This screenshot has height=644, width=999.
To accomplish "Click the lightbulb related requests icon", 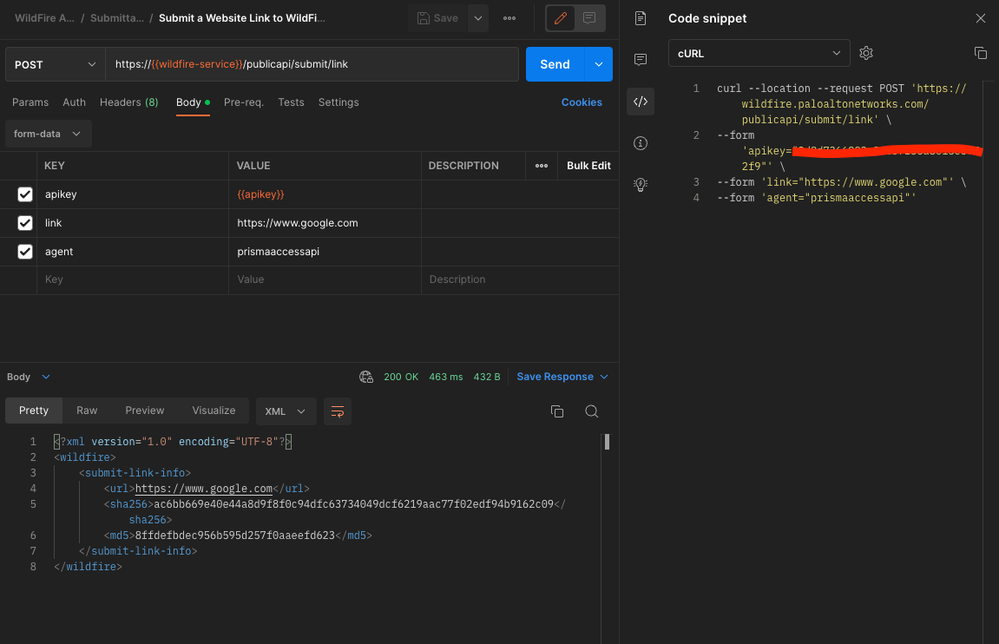I will point(640,185).
